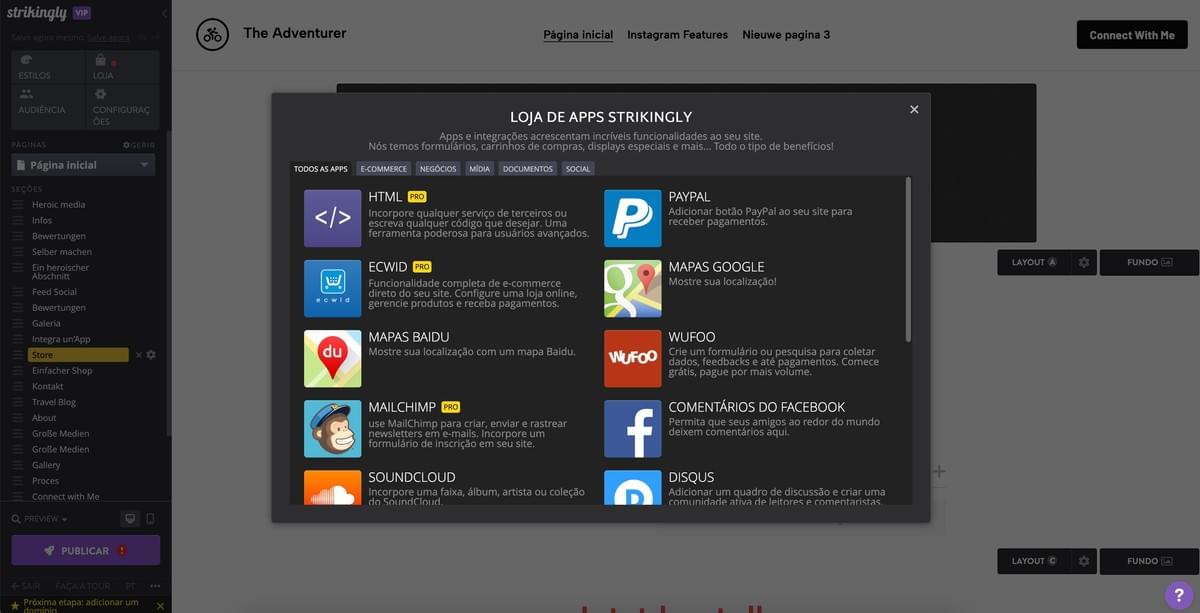The width and height of the screenshot is (1200, 613).
Task: Select the Travel Blog section
Action: tap(54, 402)
